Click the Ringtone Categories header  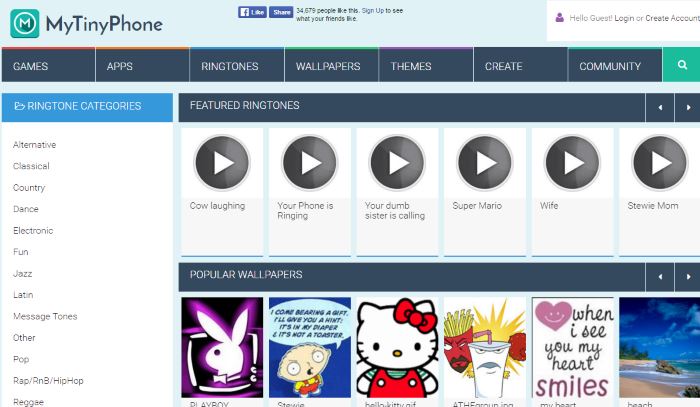point(87,107)
